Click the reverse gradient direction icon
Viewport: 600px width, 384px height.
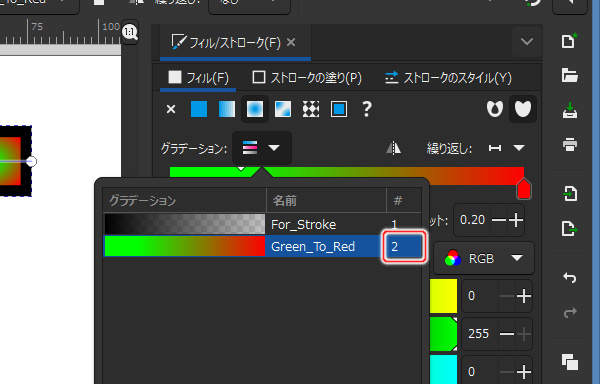[x=393, y=148]
